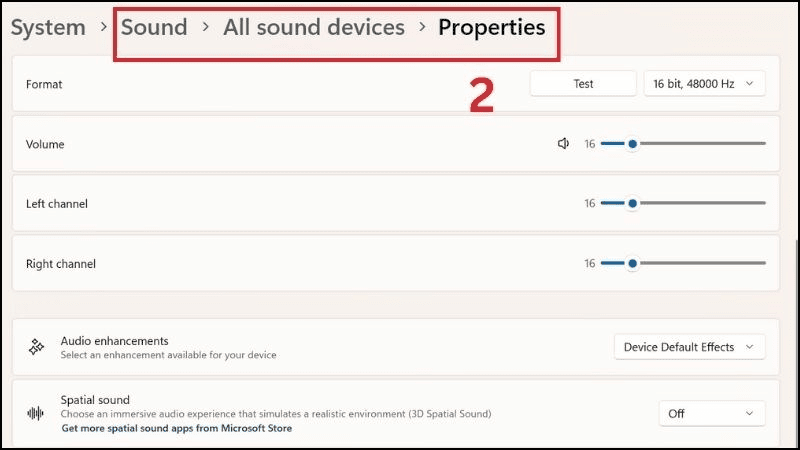Expand the Device Default Effects dropdown
Screen dimensions: 800x450
(x=688, y=347)
